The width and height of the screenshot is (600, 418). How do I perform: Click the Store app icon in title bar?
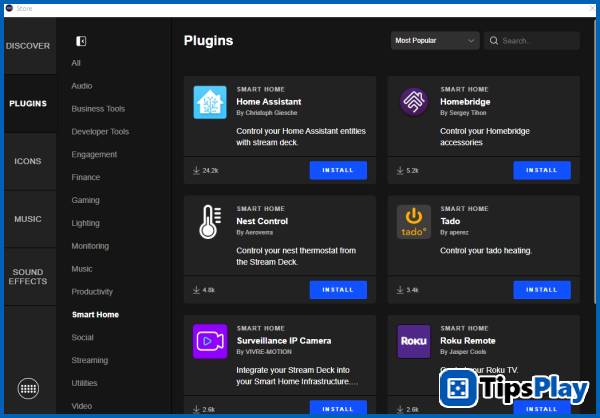point(9,8)
